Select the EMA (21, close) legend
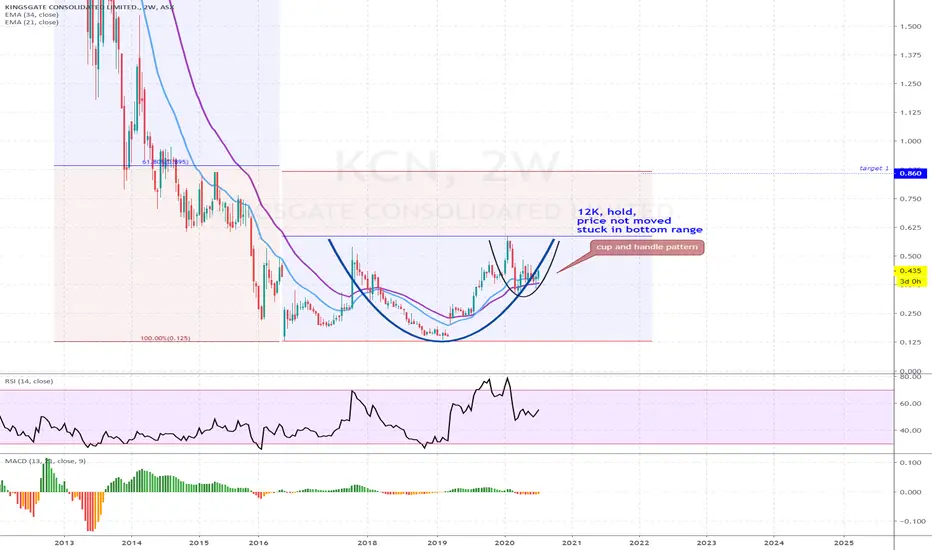Screen dimensions: 932x550 point(32,22)
